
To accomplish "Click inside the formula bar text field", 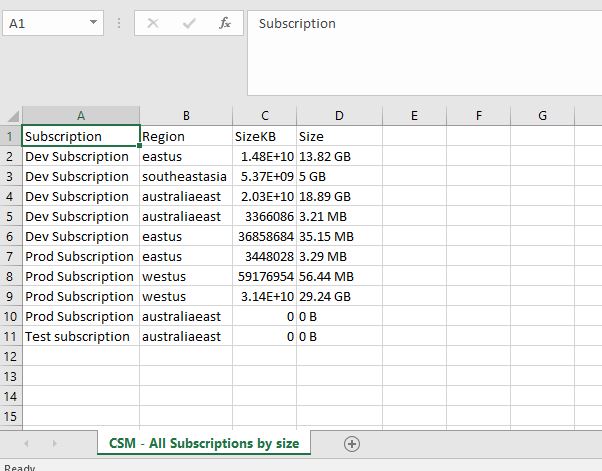I will click(x=425, y=53).
